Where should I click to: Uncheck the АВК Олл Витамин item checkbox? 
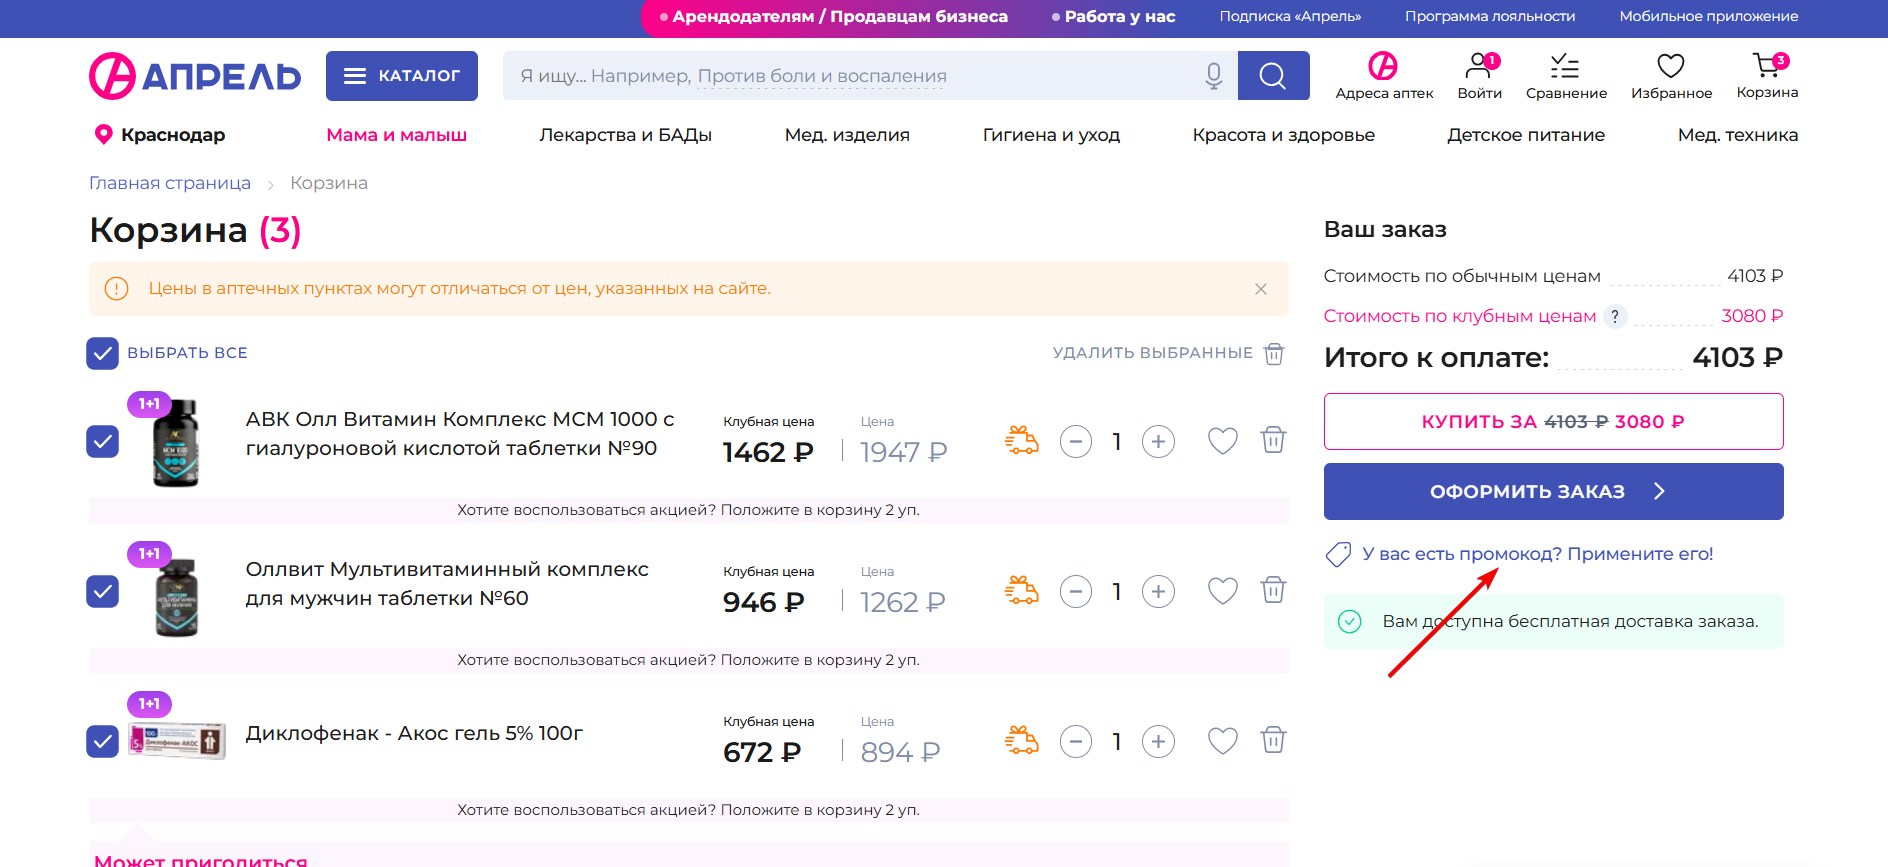tap(102, 441)
